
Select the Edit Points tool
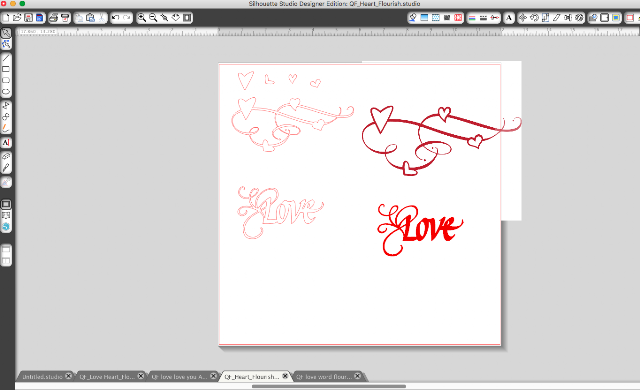[6, 44]
